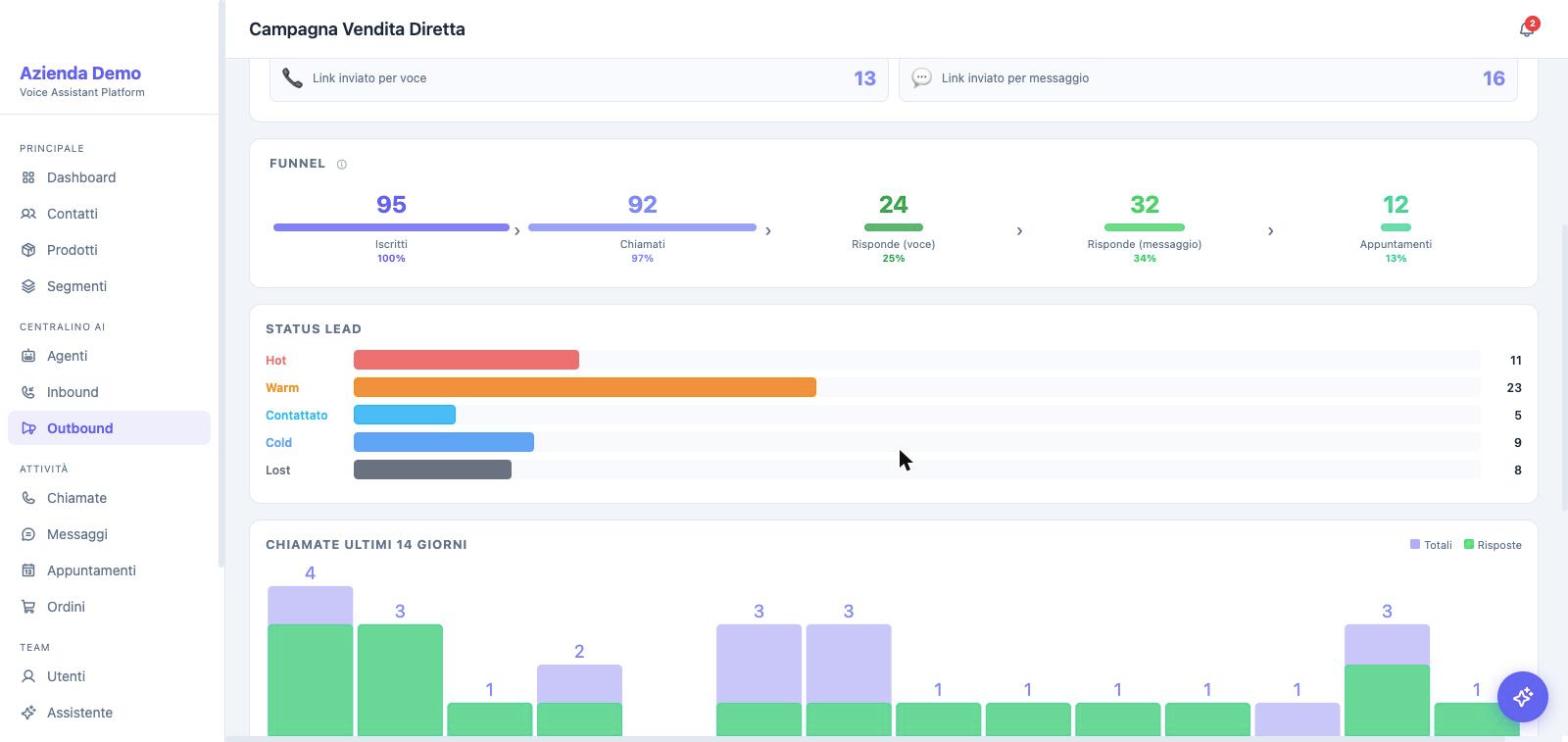Click the Dashboard grid icon

28,177
